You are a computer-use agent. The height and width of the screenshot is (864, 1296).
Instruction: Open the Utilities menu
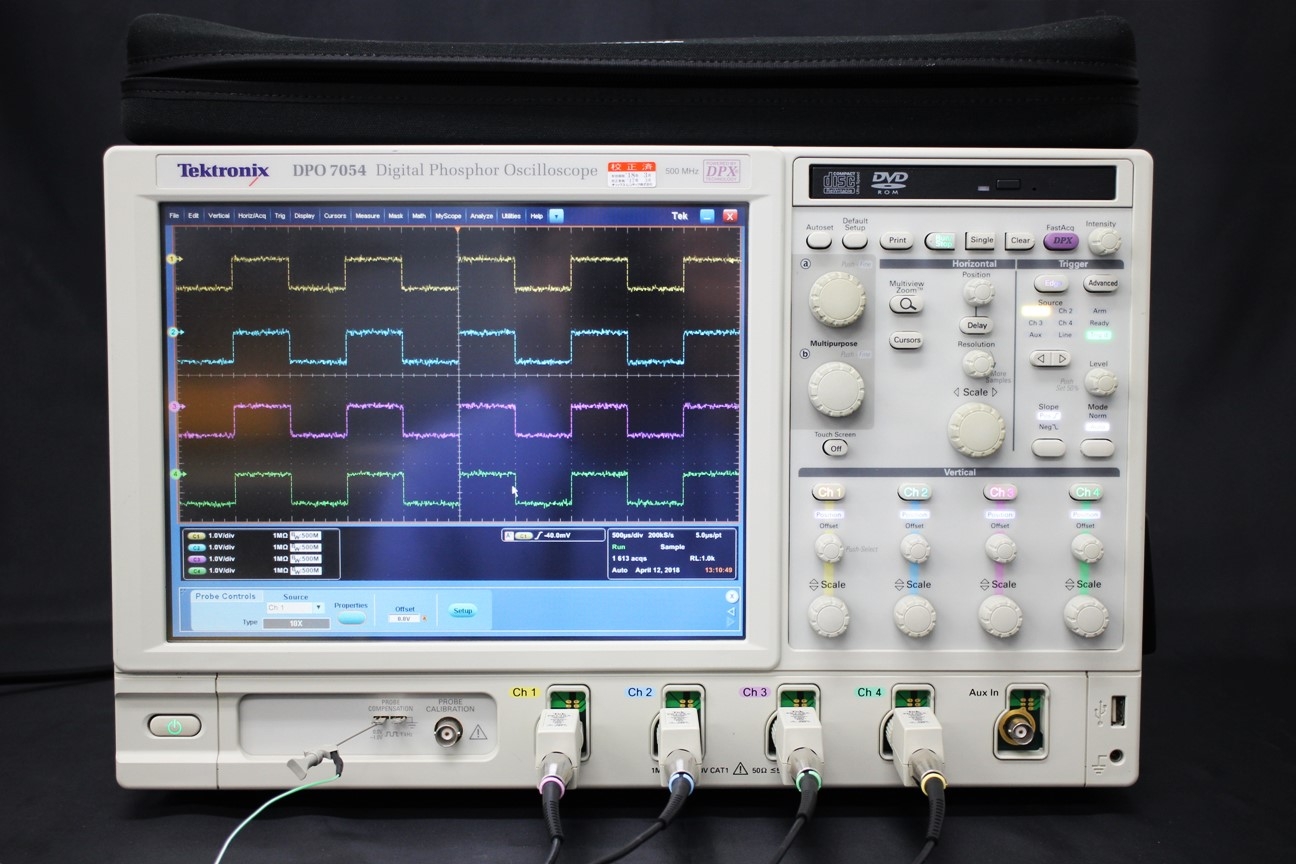coord(511,216)
